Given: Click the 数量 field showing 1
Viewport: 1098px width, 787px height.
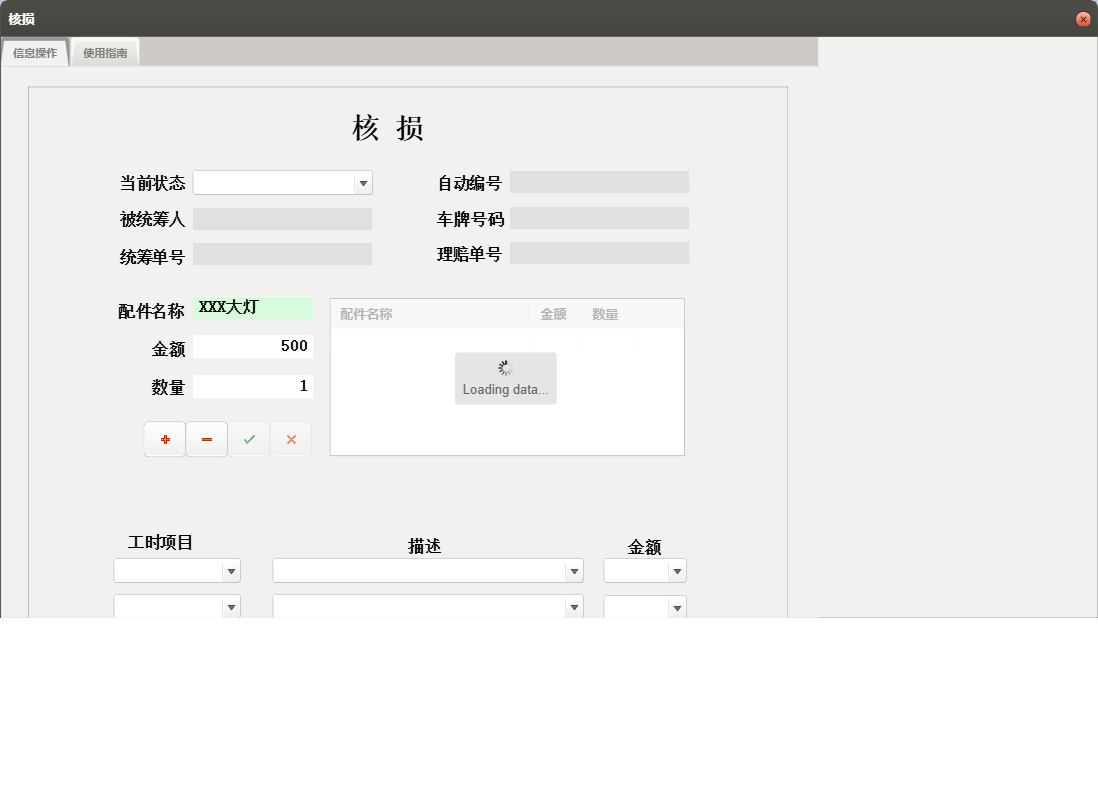Looking at the screenshot, I should pyautogui.click(x=253, y=385).
